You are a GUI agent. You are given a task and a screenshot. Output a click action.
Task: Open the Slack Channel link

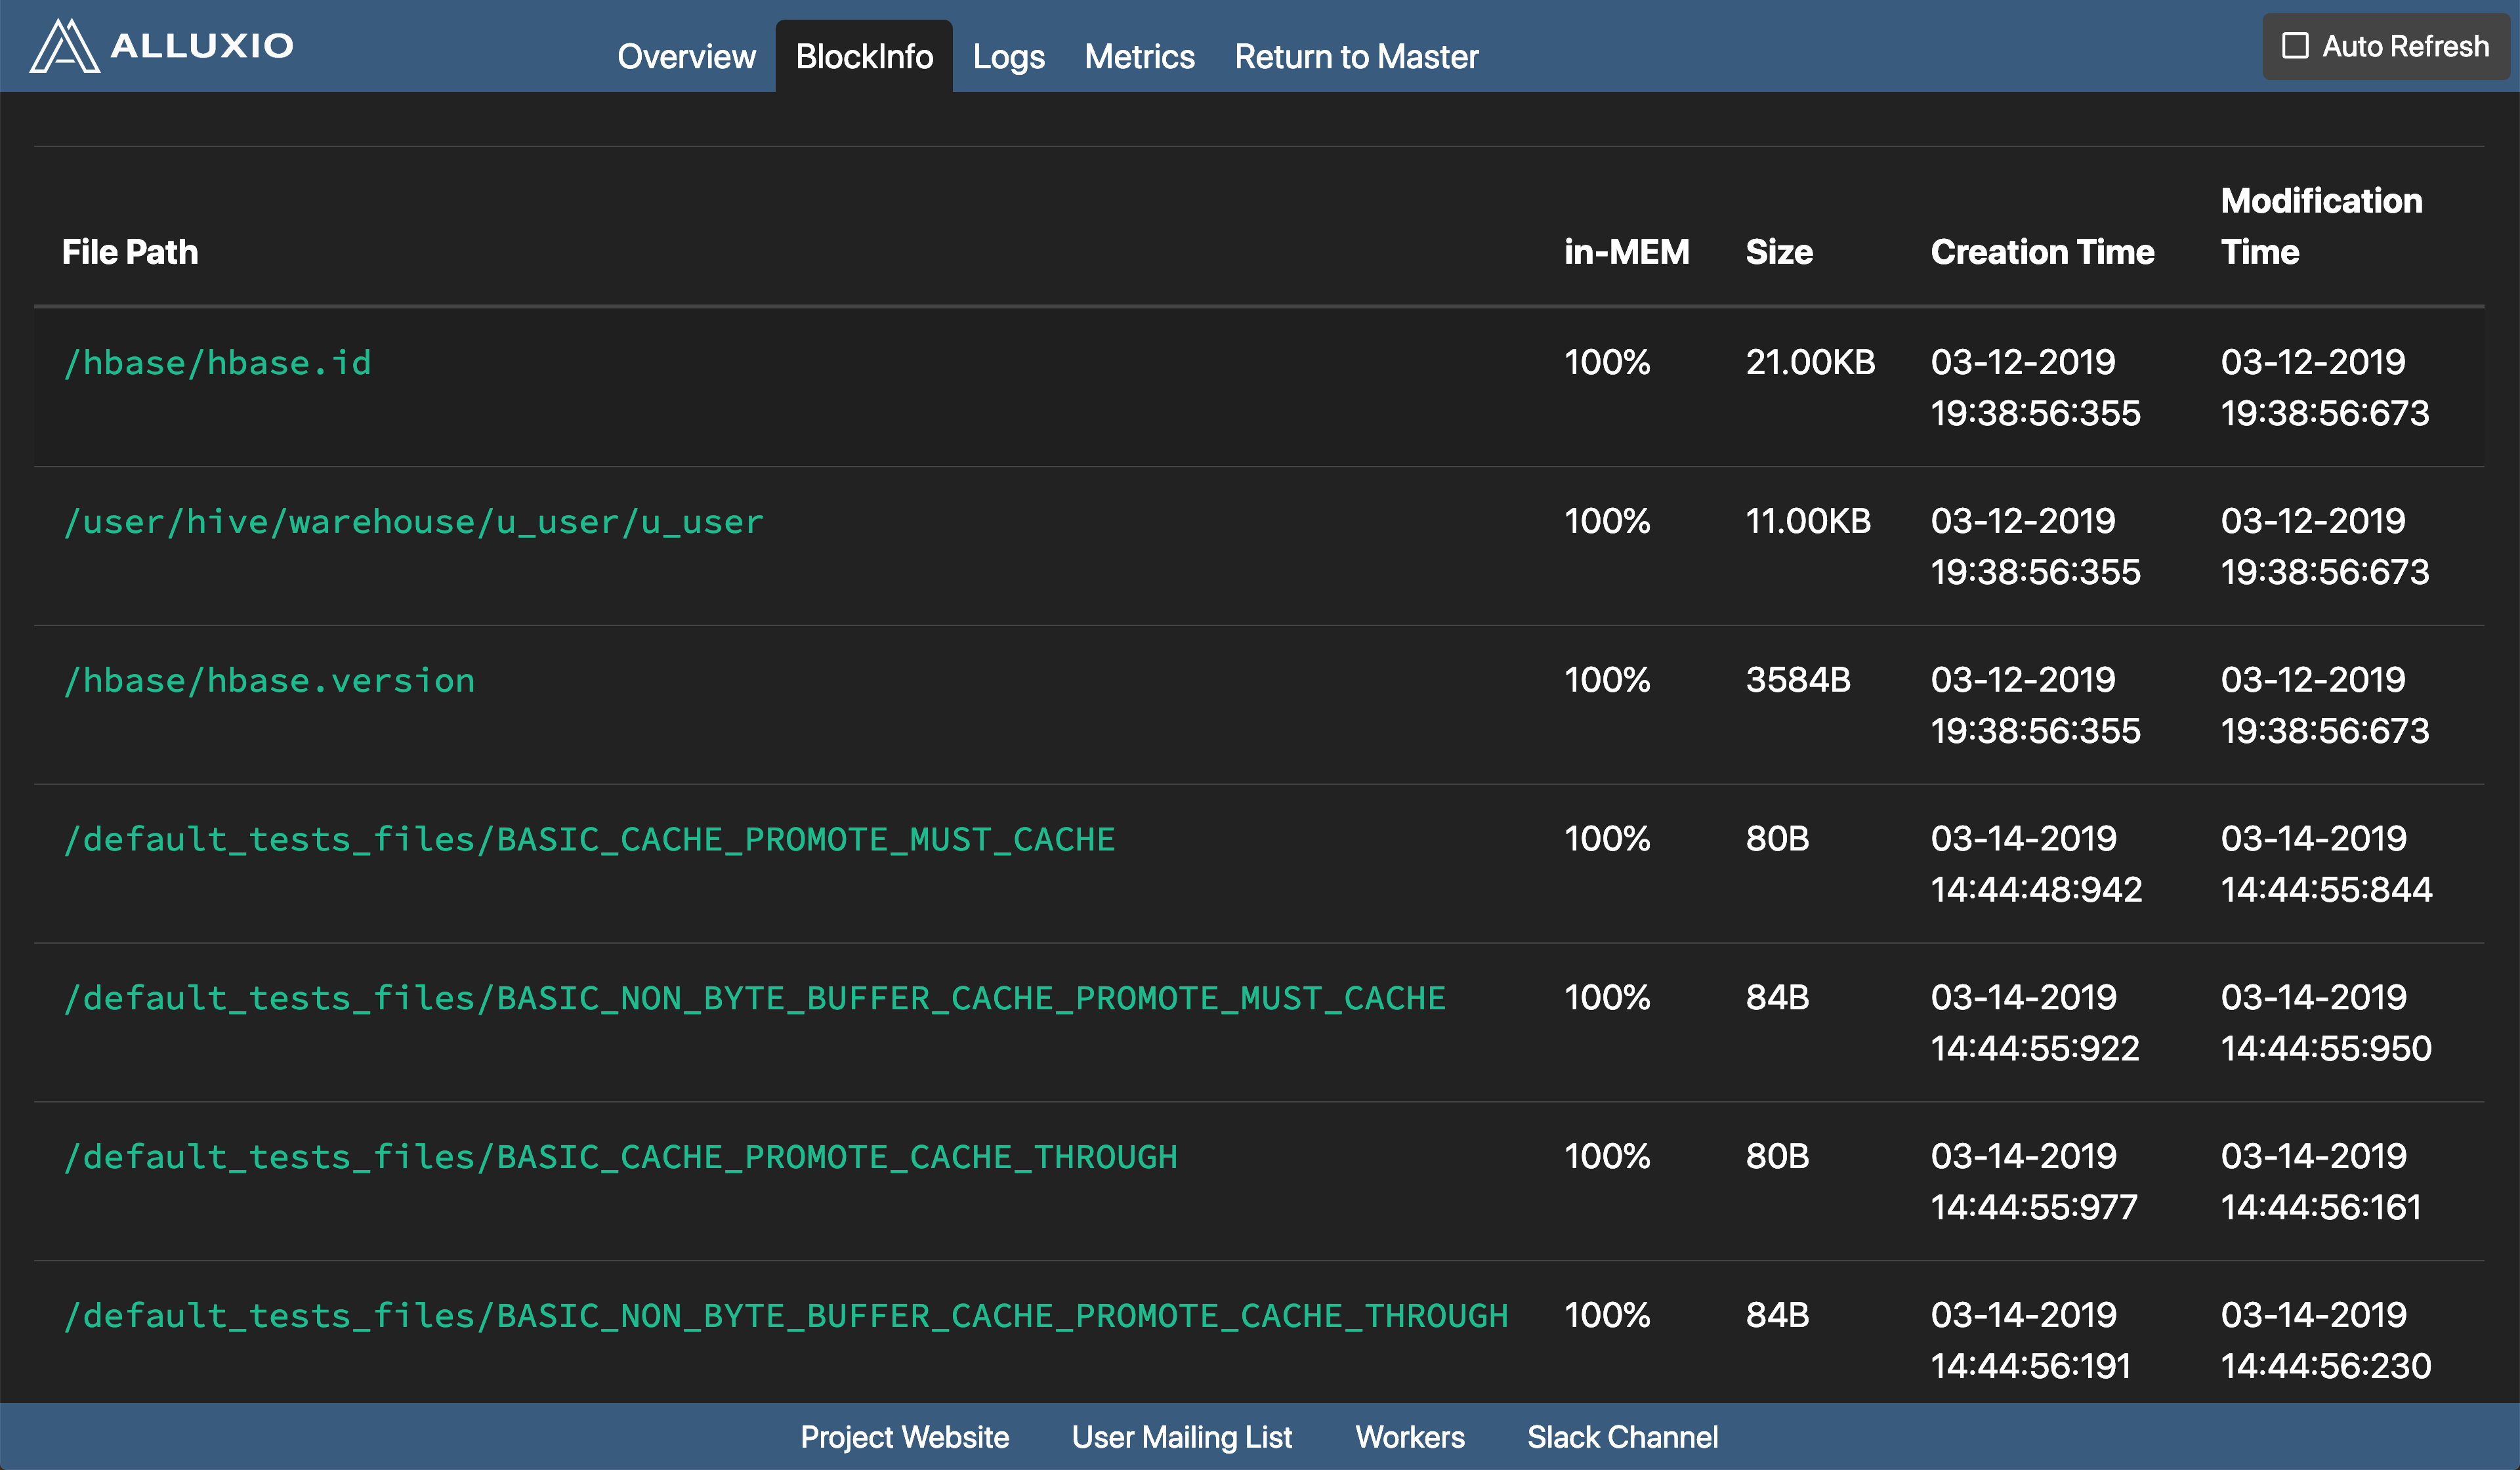pos(1622,1437)
